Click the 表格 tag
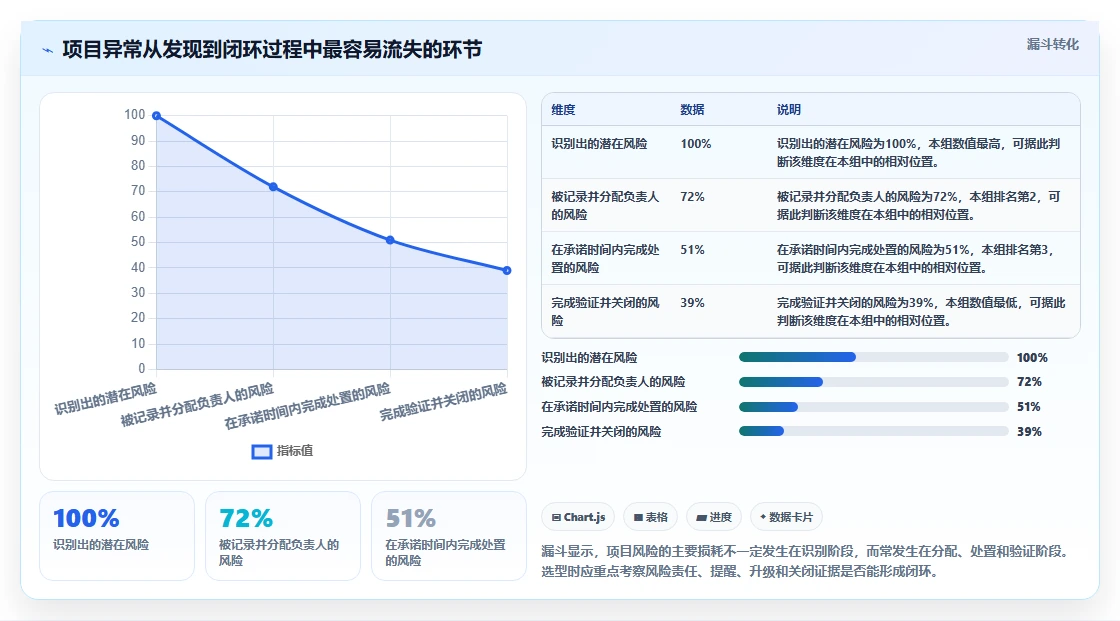 coord(651,517)
